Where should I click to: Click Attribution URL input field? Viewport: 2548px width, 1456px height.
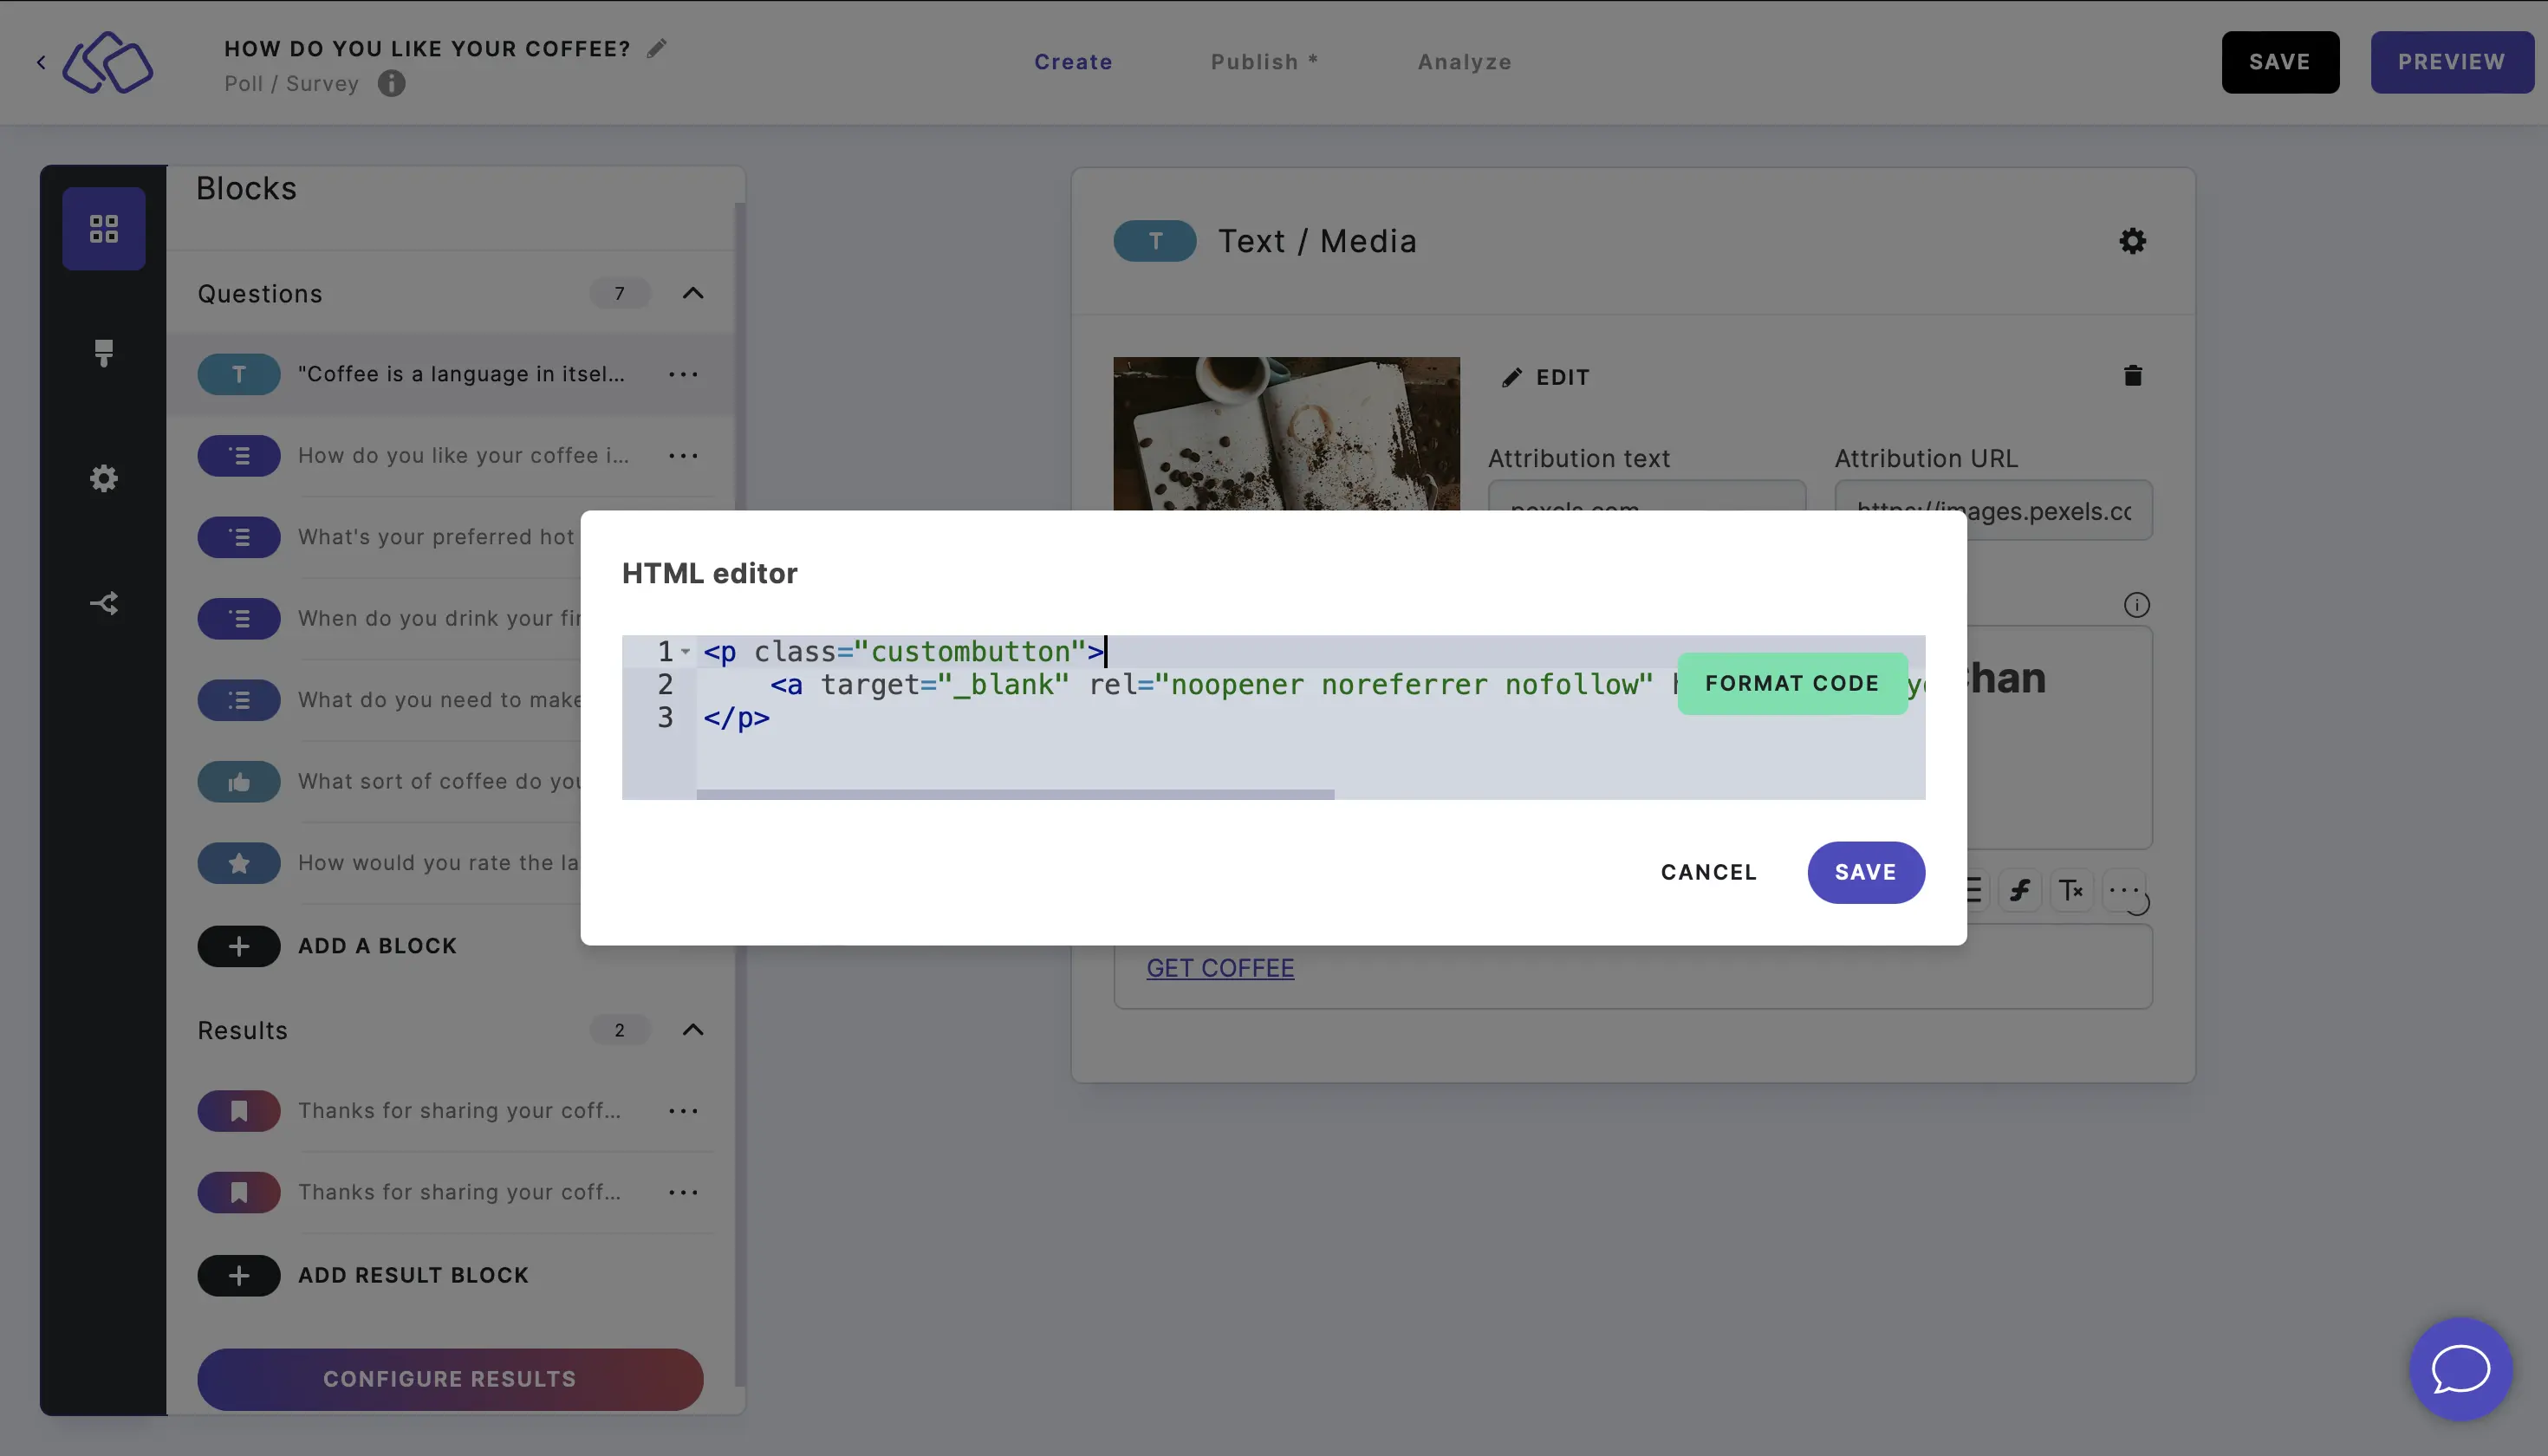1993,510
